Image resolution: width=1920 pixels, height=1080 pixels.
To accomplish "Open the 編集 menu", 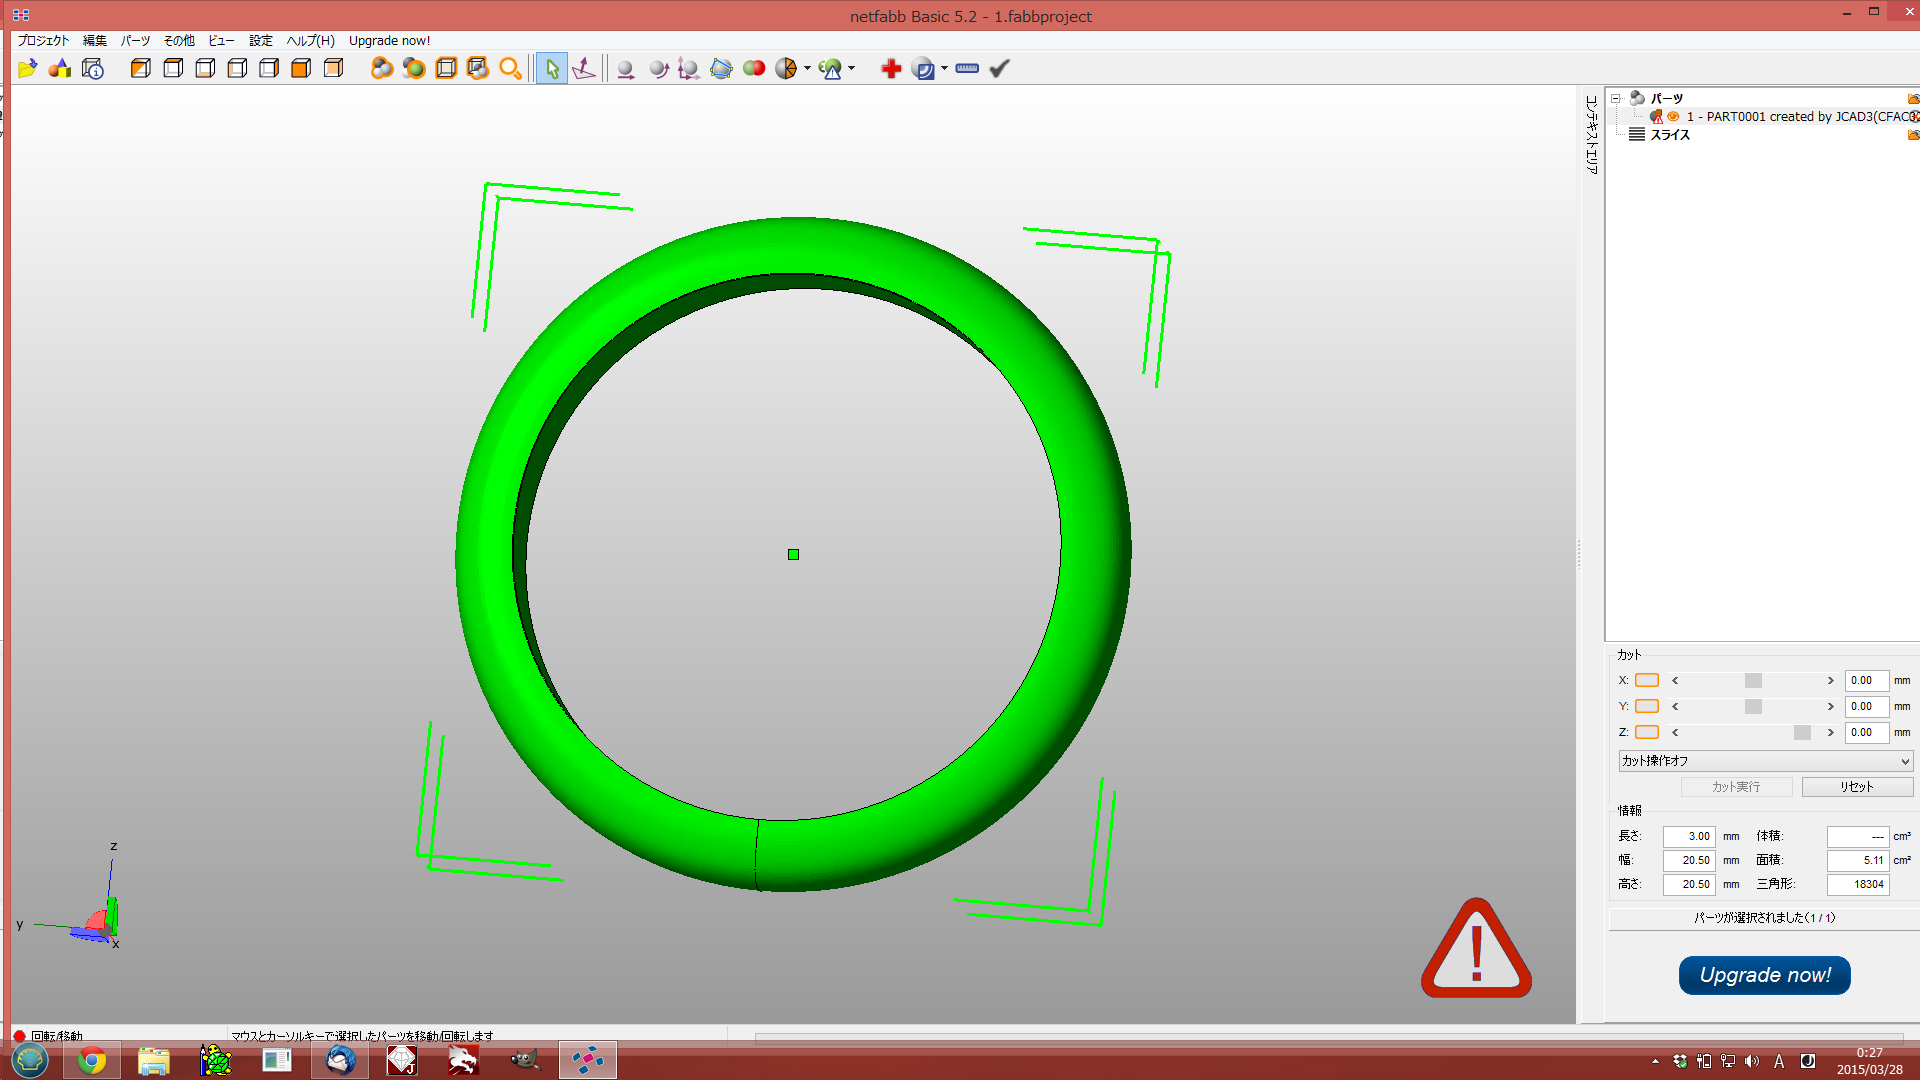I will pos(94,41).
